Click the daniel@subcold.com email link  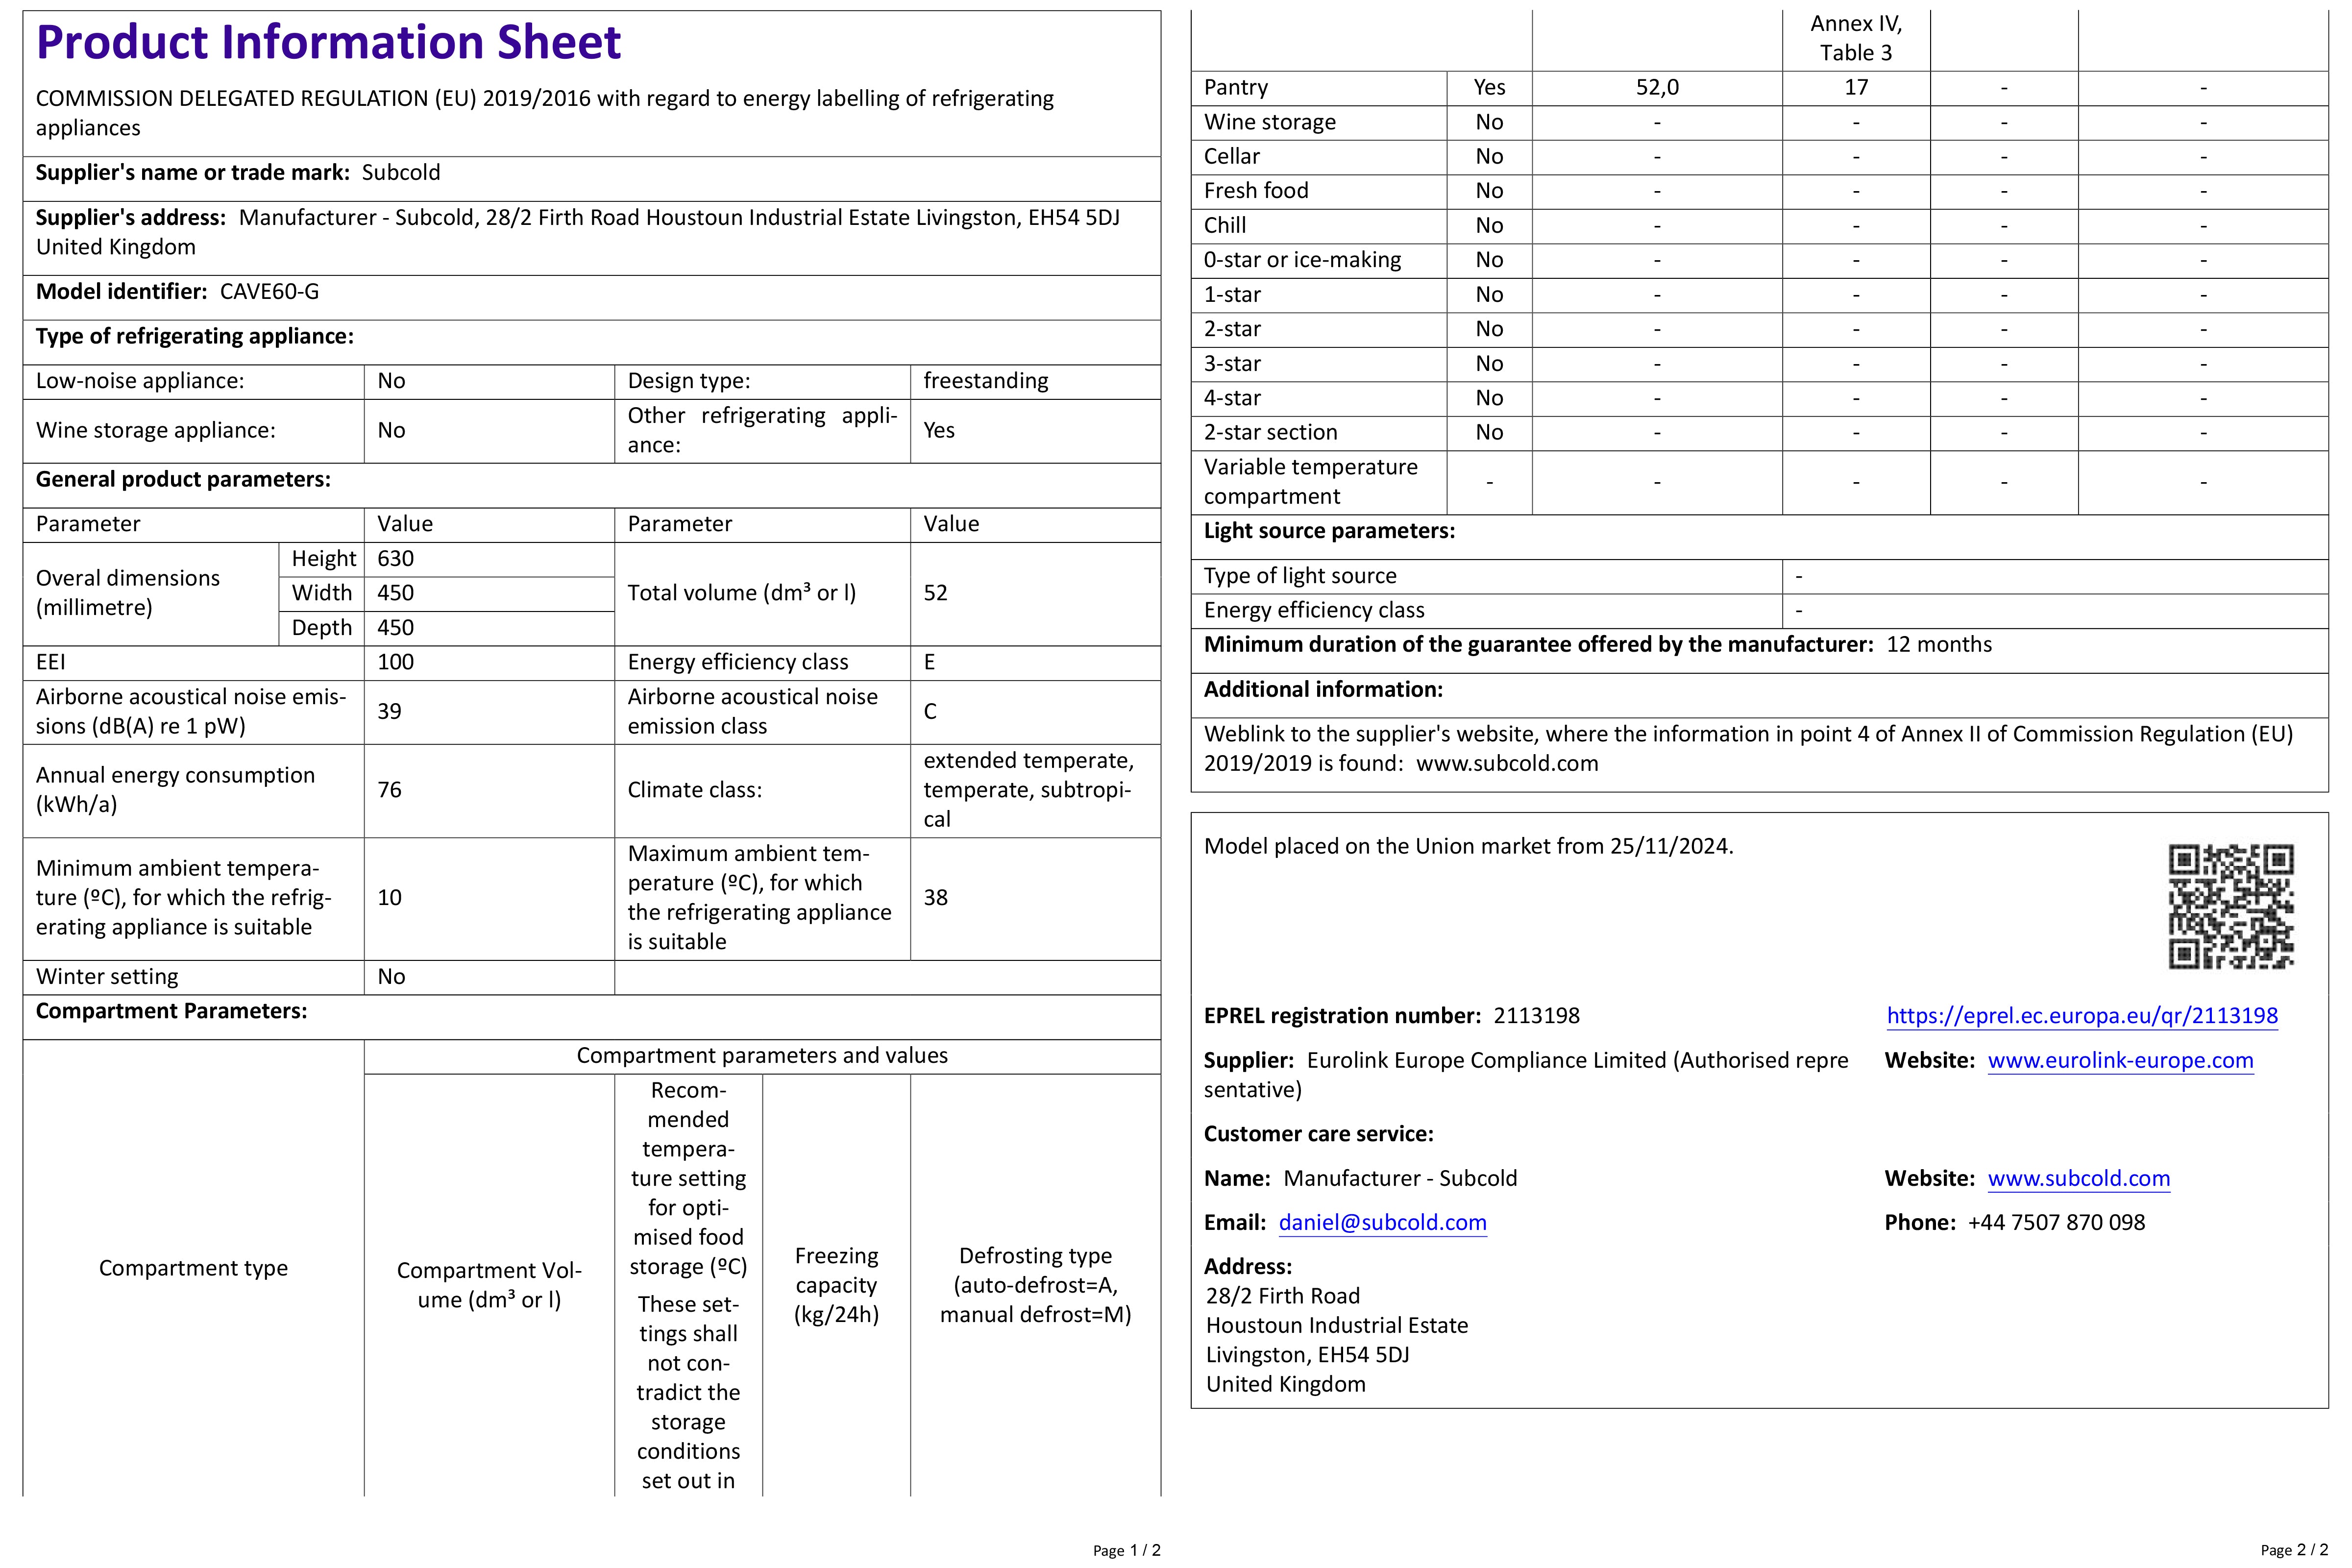pos(1382,1222)
